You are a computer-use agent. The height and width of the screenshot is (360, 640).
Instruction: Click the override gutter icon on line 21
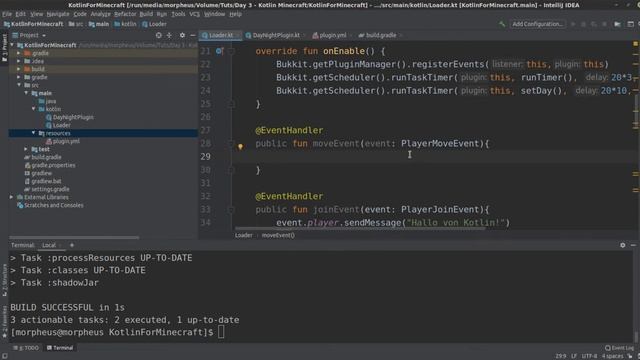point(219,51)
